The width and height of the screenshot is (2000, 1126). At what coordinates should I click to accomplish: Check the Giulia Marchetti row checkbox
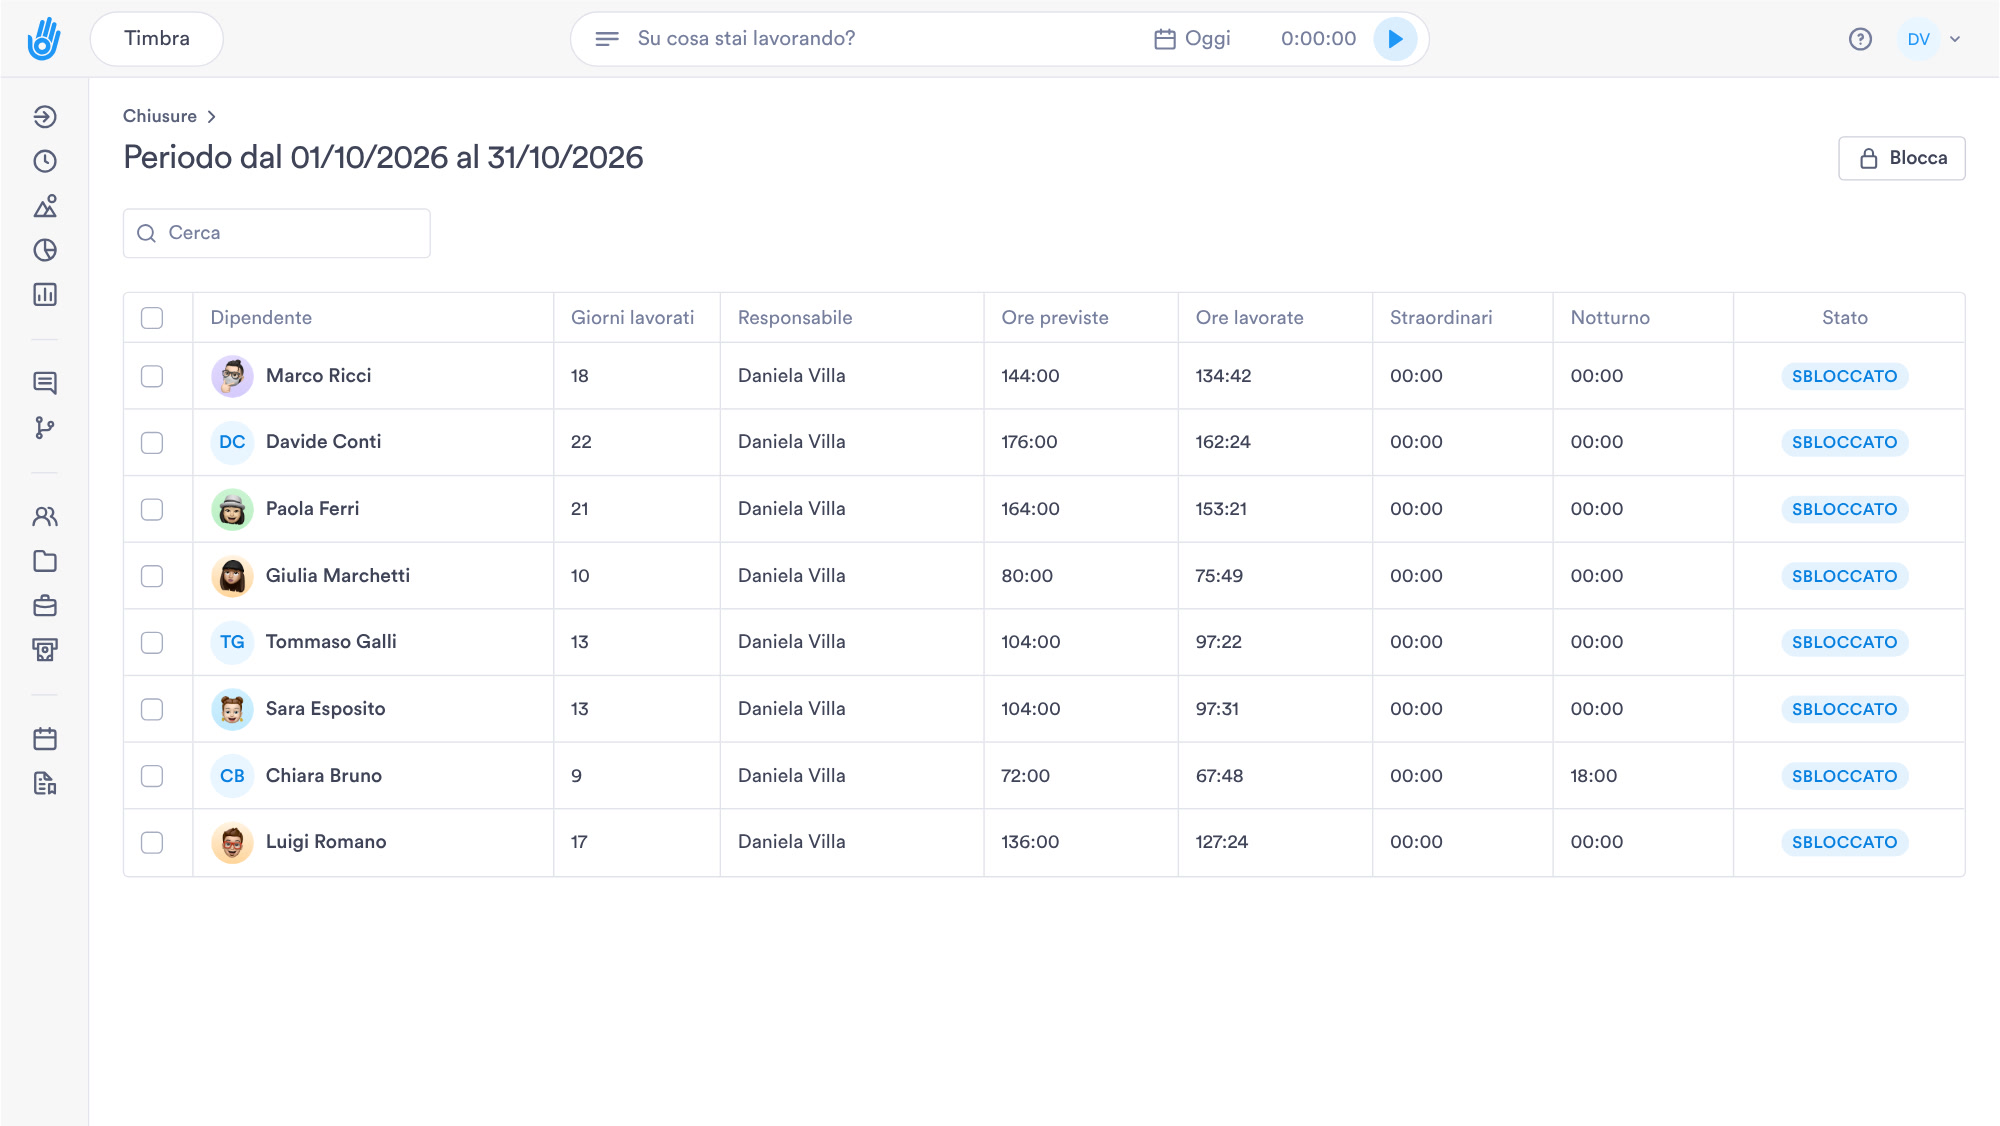(x=152, y=576)
